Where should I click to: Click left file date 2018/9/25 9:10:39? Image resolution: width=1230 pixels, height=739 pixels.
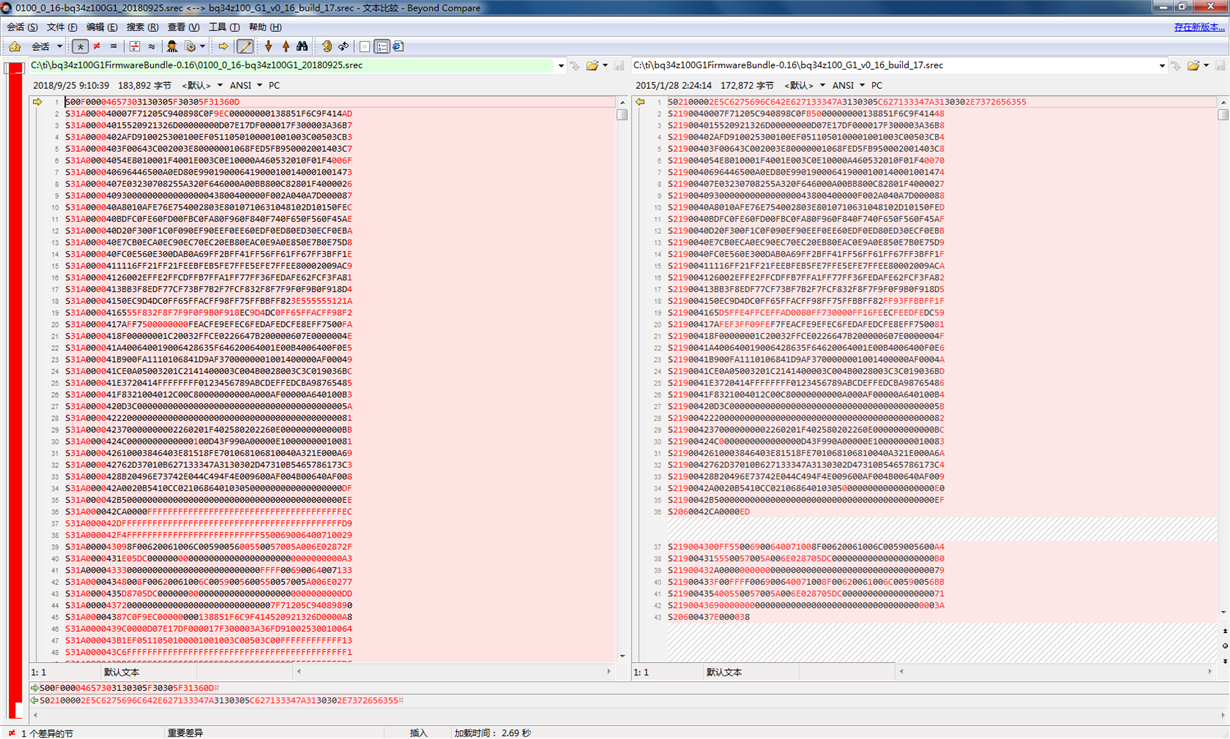coord(71,86)
